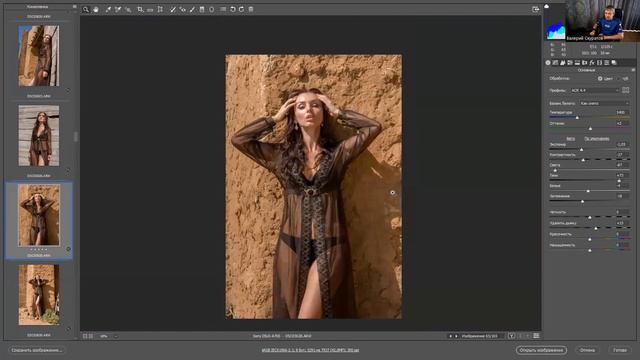Click the Готово done button
Screen dimensions: 640x360
click(620, 350)
